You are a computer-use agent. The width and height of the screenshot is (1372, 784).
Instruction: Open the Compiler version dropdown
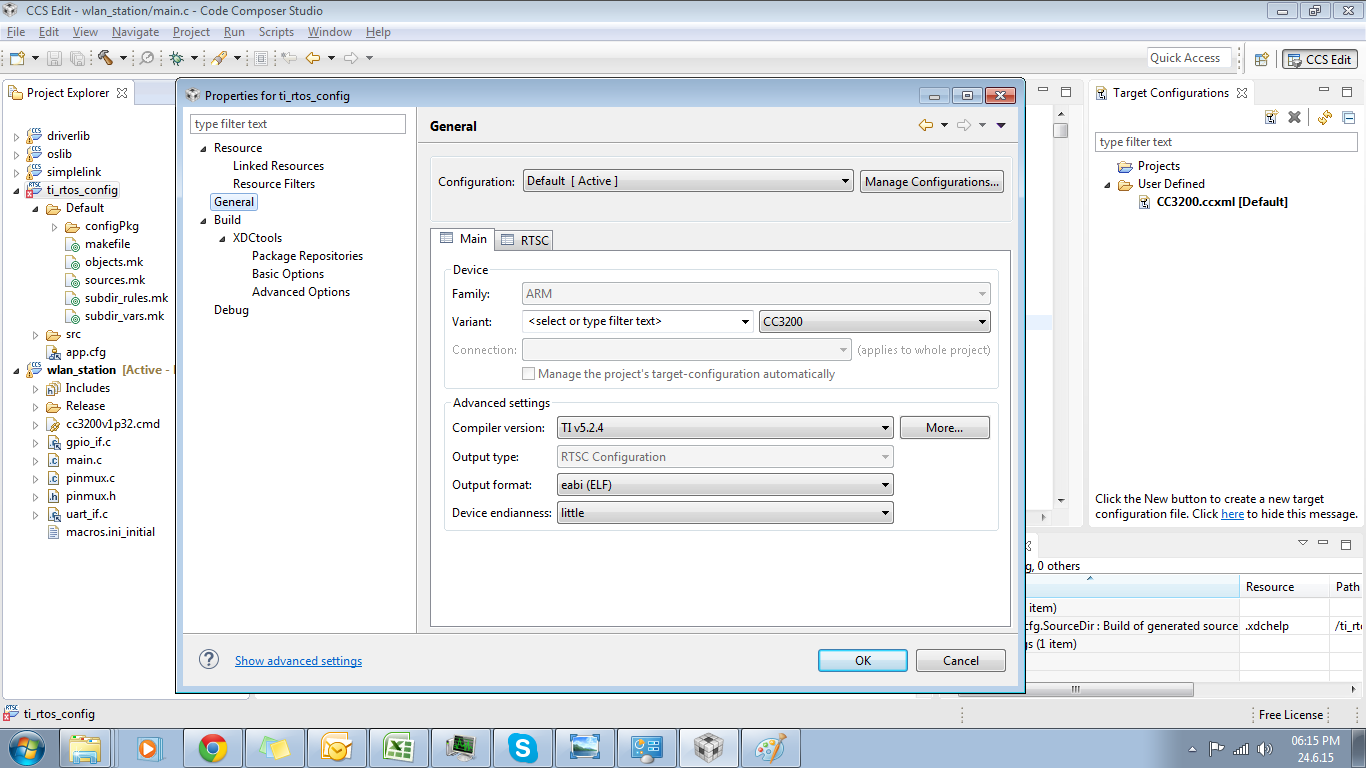coord(885,427)
